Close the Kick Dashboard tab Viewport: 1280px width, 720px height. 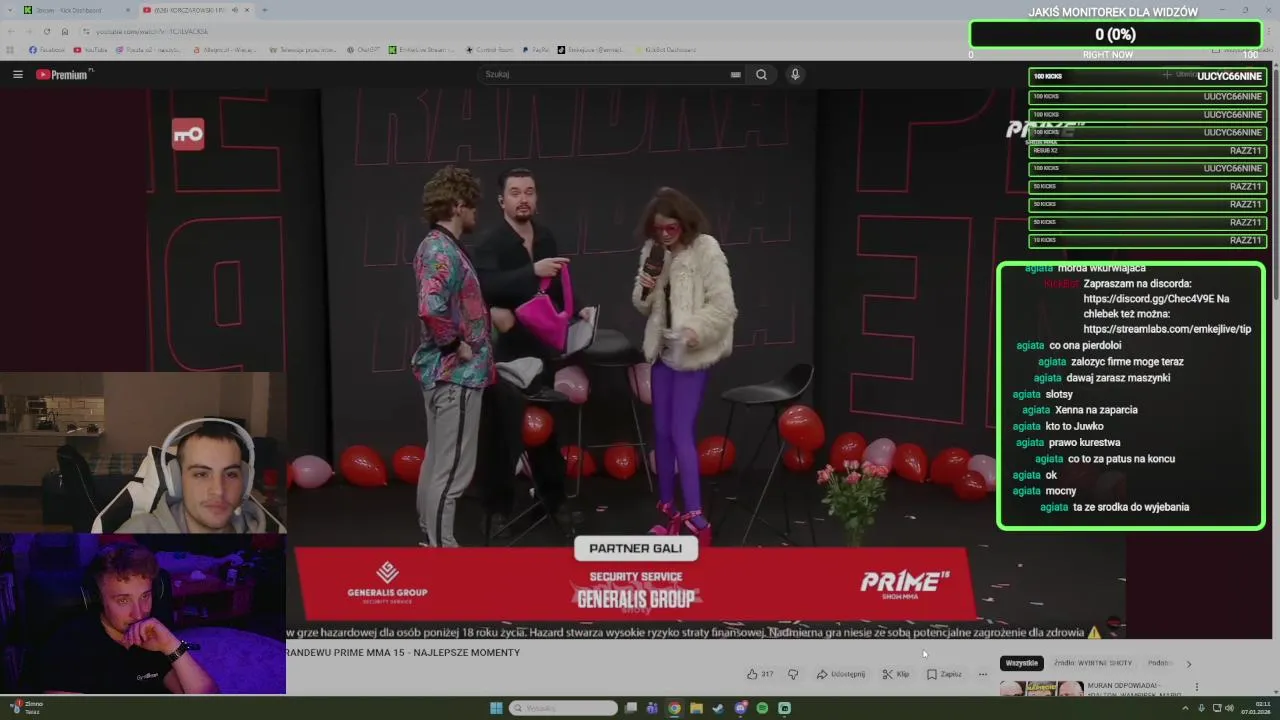click(x=128, y=10)
